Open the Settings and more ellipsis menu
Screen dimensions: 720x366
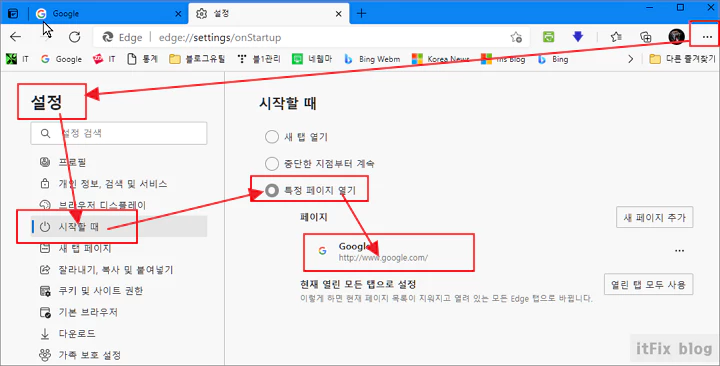point(707,37)
